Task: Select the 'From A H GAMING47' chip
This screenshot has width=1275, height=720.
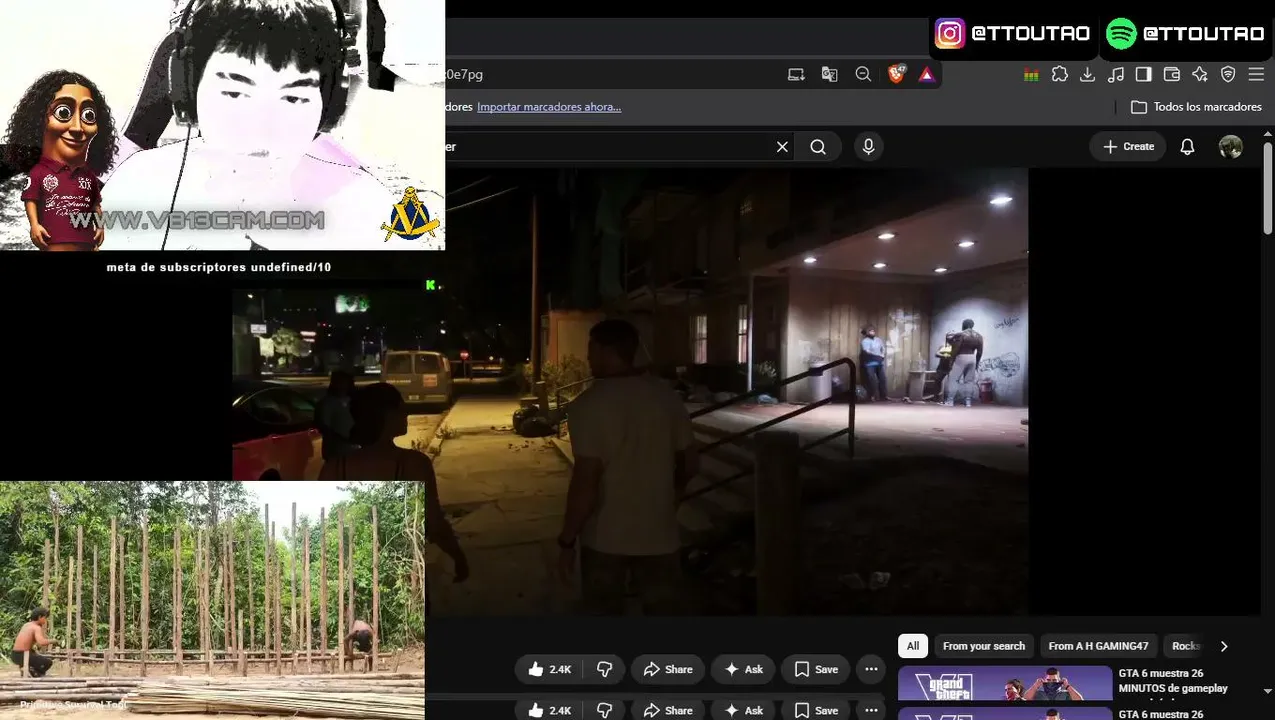Action: pos(1098,646)
